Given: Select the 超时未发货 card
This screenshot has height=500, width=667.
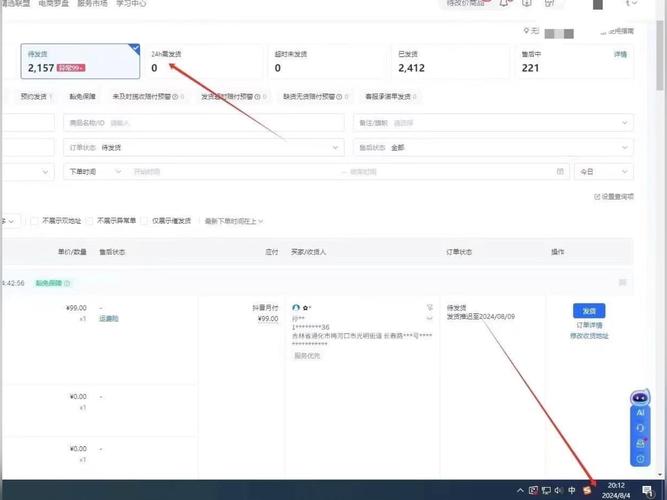Looking at the screenshot, I should click(x=328, y=61).
